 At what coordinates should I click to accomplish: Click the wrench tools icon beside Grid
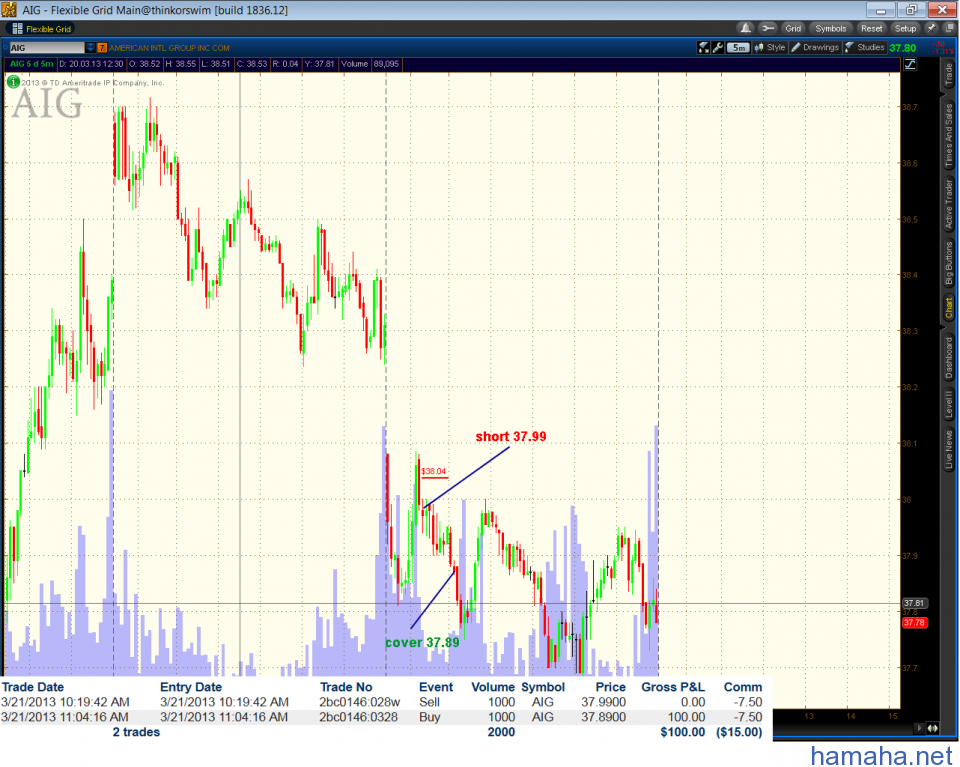point(767,28)
